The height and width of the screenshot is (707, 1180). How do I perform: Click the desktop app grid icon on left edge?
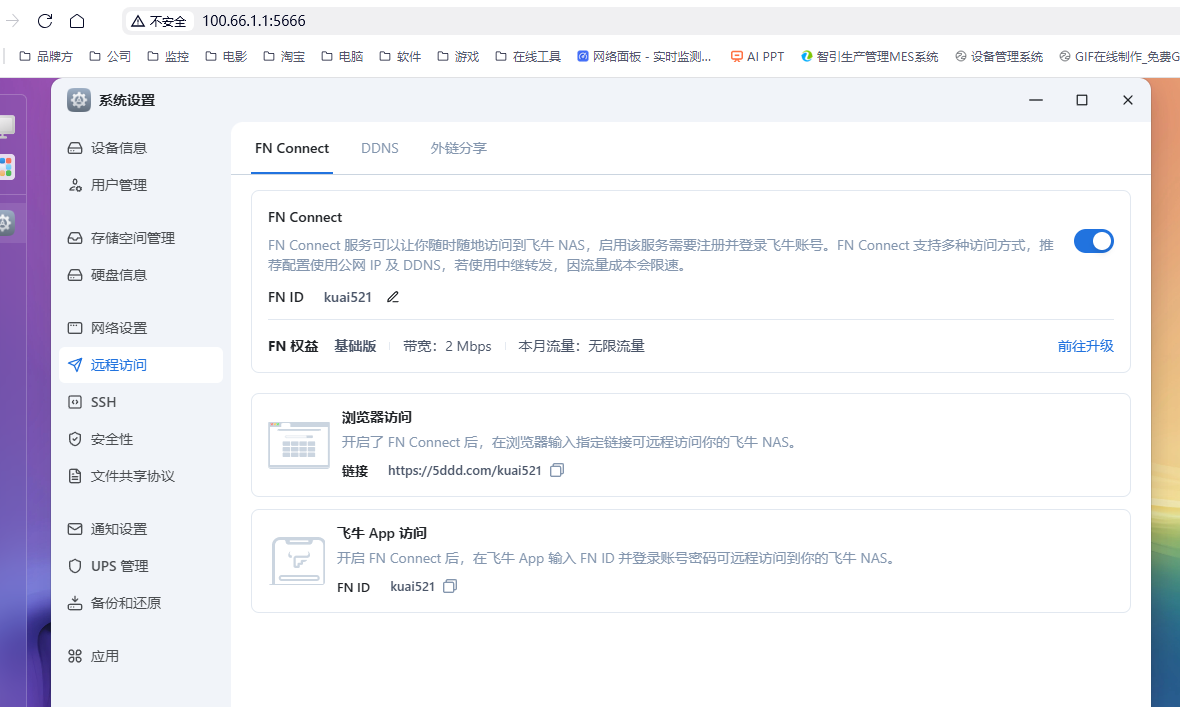click(x=6, y=167)
